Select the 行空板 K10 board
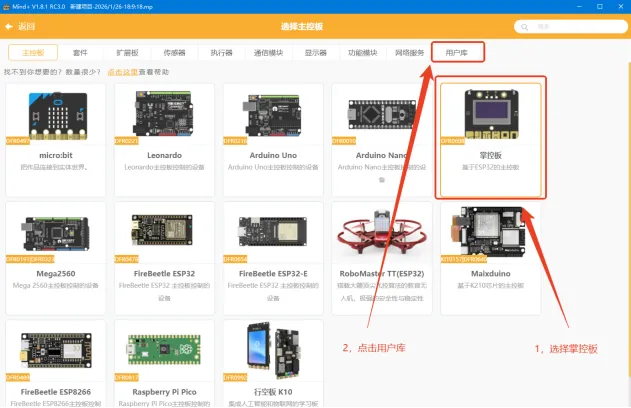631x408 pixels. (x=273, y=364)
